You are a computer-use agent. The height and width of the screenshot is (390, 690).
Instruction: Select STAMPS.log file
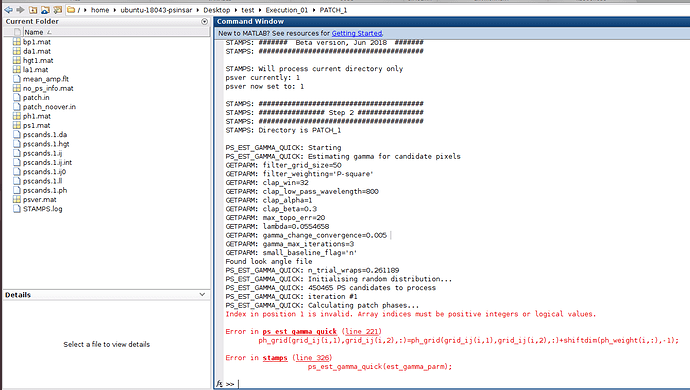click(x=42, y=209)
